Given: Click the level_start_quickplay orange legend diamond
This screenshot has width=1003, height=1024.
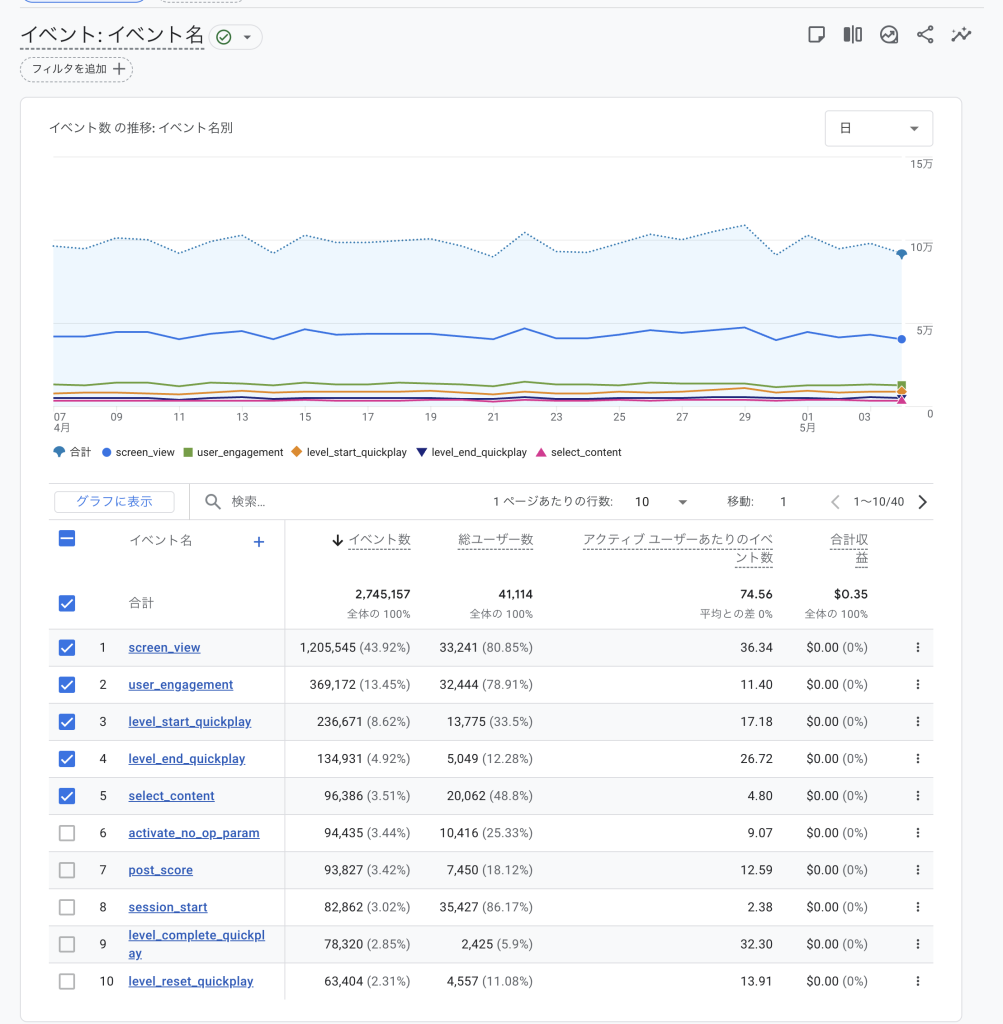Looking at the screenshot, I should click(296, 451).
